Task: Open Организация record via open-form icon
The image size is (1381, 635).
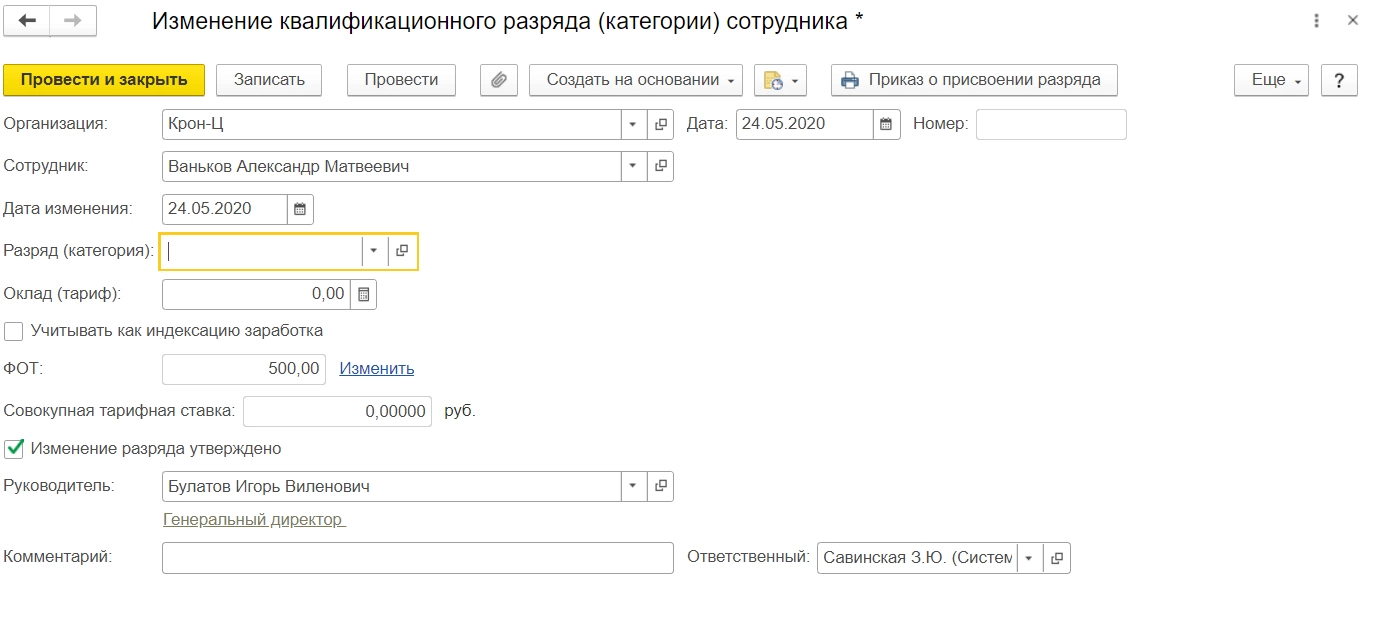Action: (x=661, y=125)
